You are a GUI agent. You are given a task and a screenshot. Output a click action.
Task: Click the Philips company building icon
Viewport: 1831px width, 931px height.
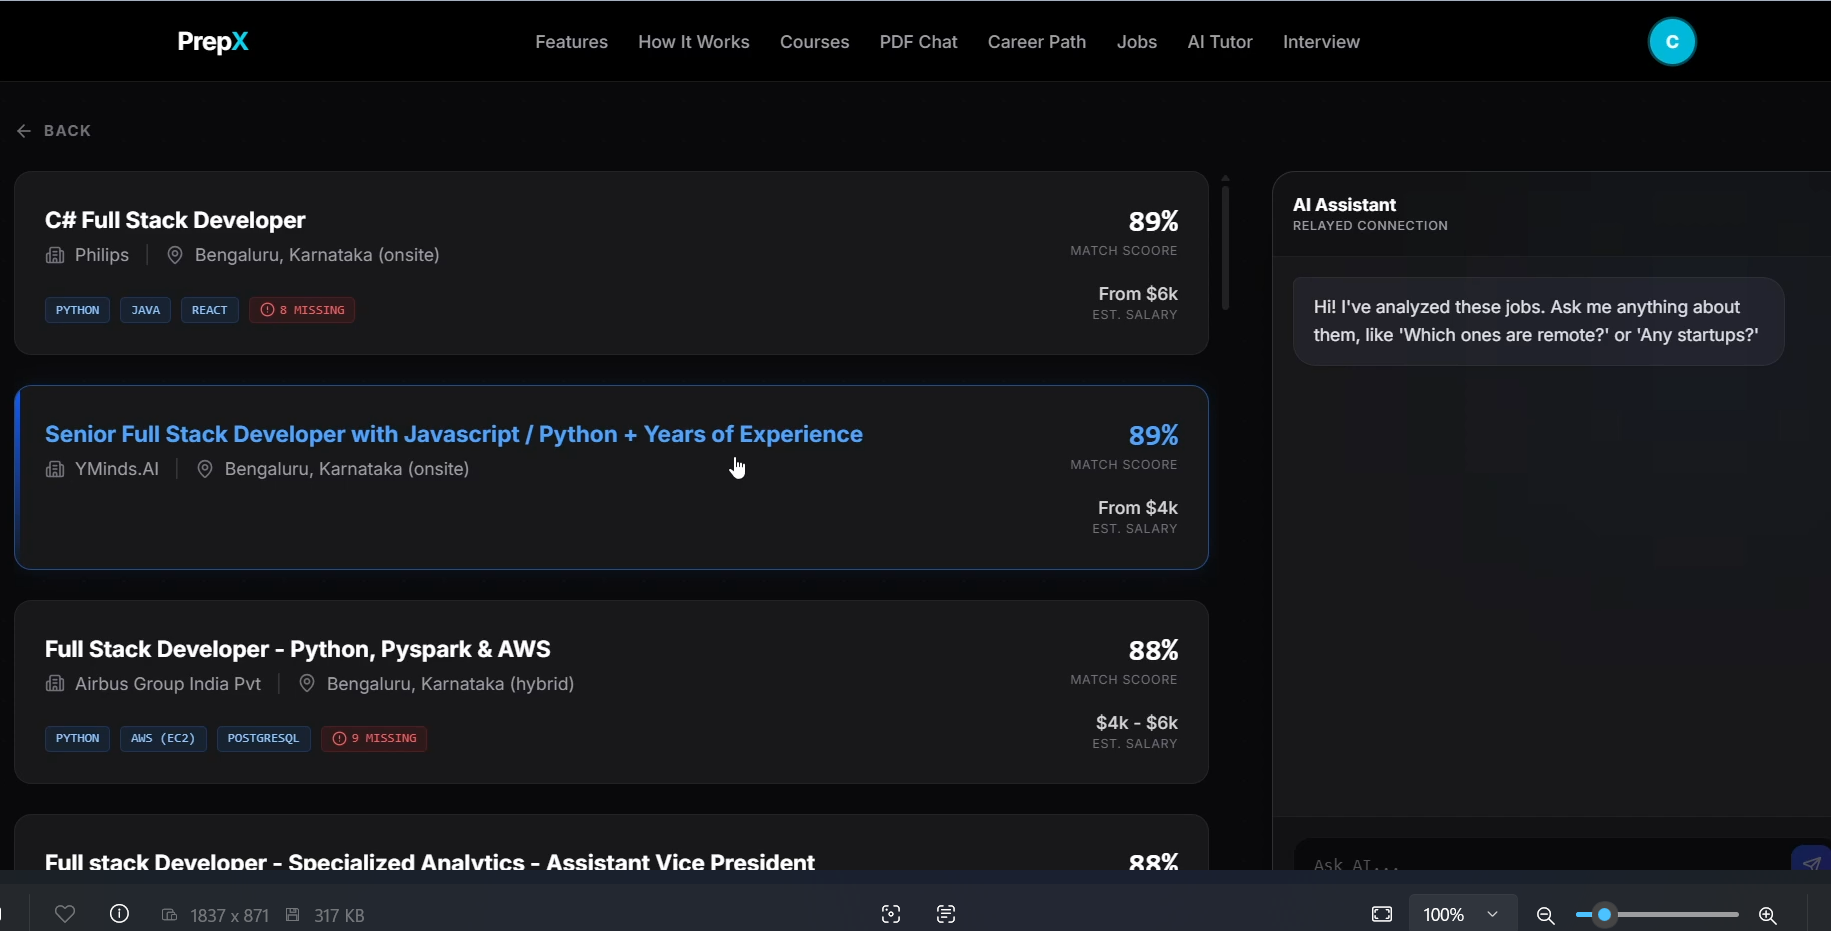55,256
